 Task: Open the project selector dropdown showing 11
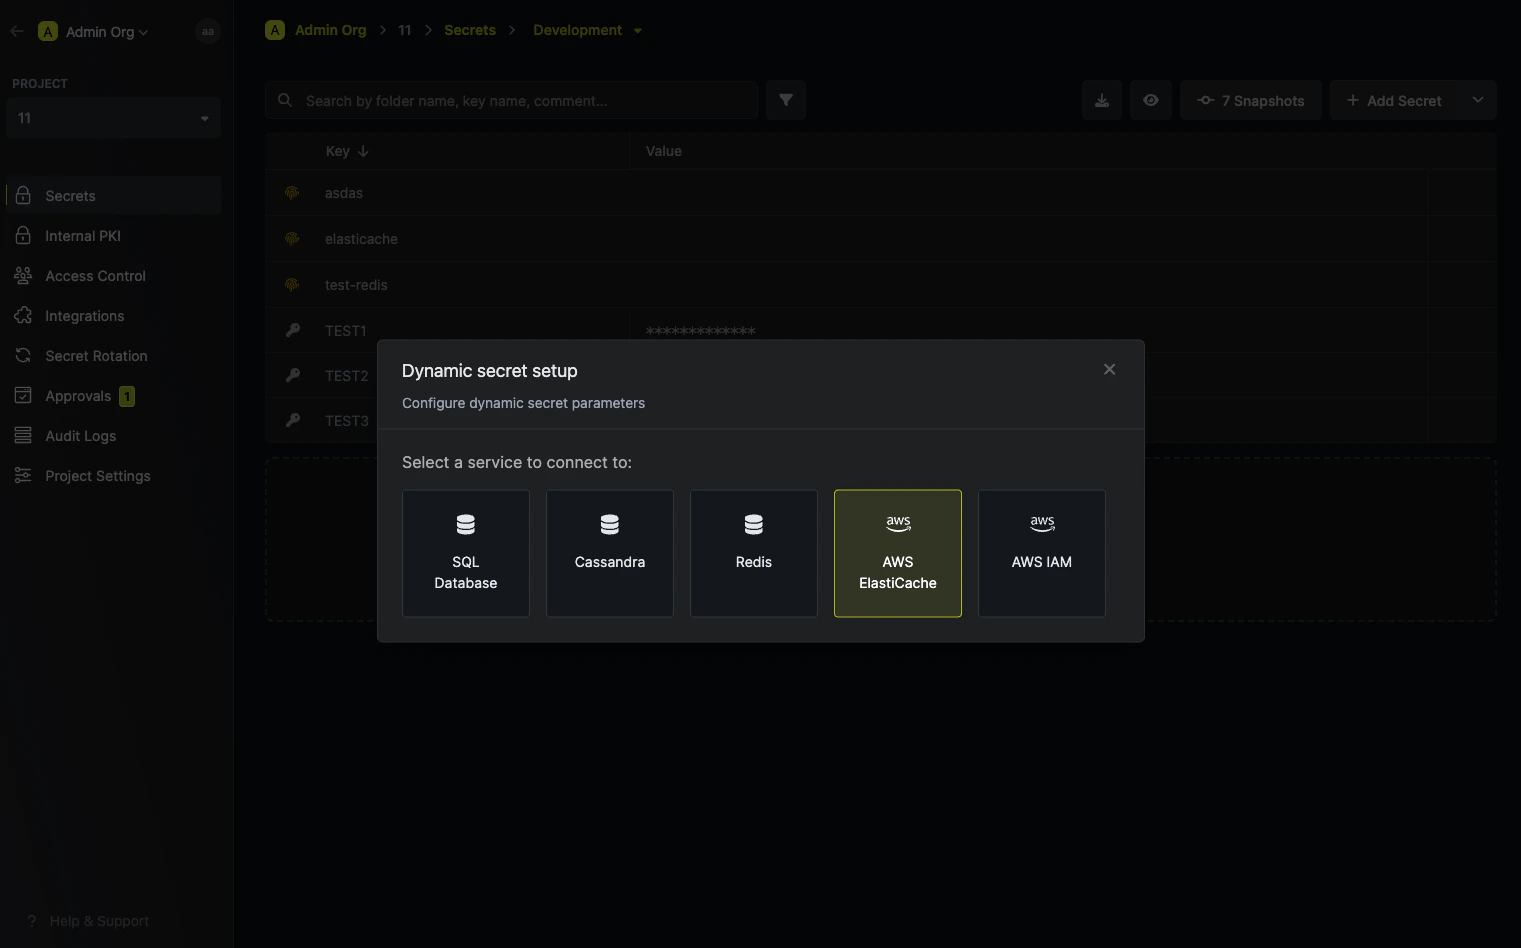coord(113,118)
